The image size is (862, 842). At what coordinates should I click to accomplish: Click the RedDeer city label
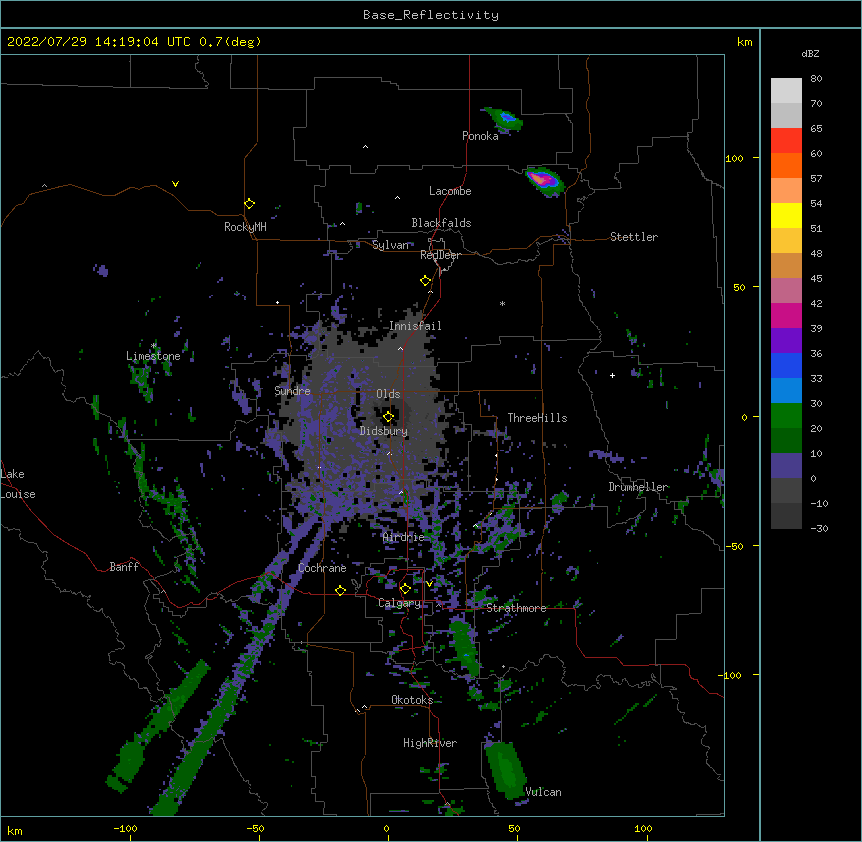point(440,255)
